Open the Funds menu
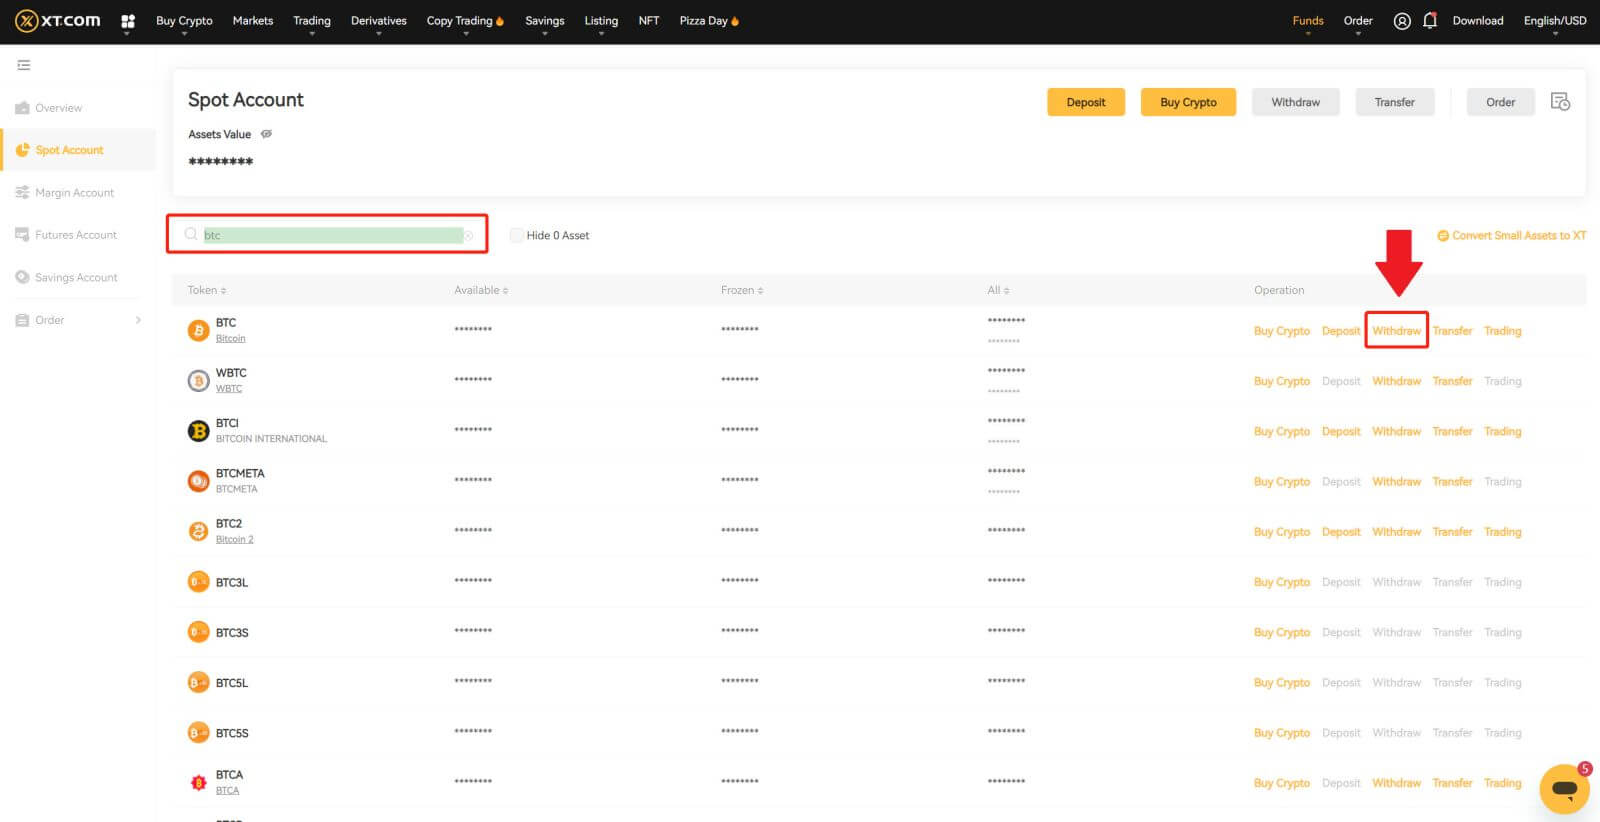This screenshot has width=1600, height=822. [1308, 21]
